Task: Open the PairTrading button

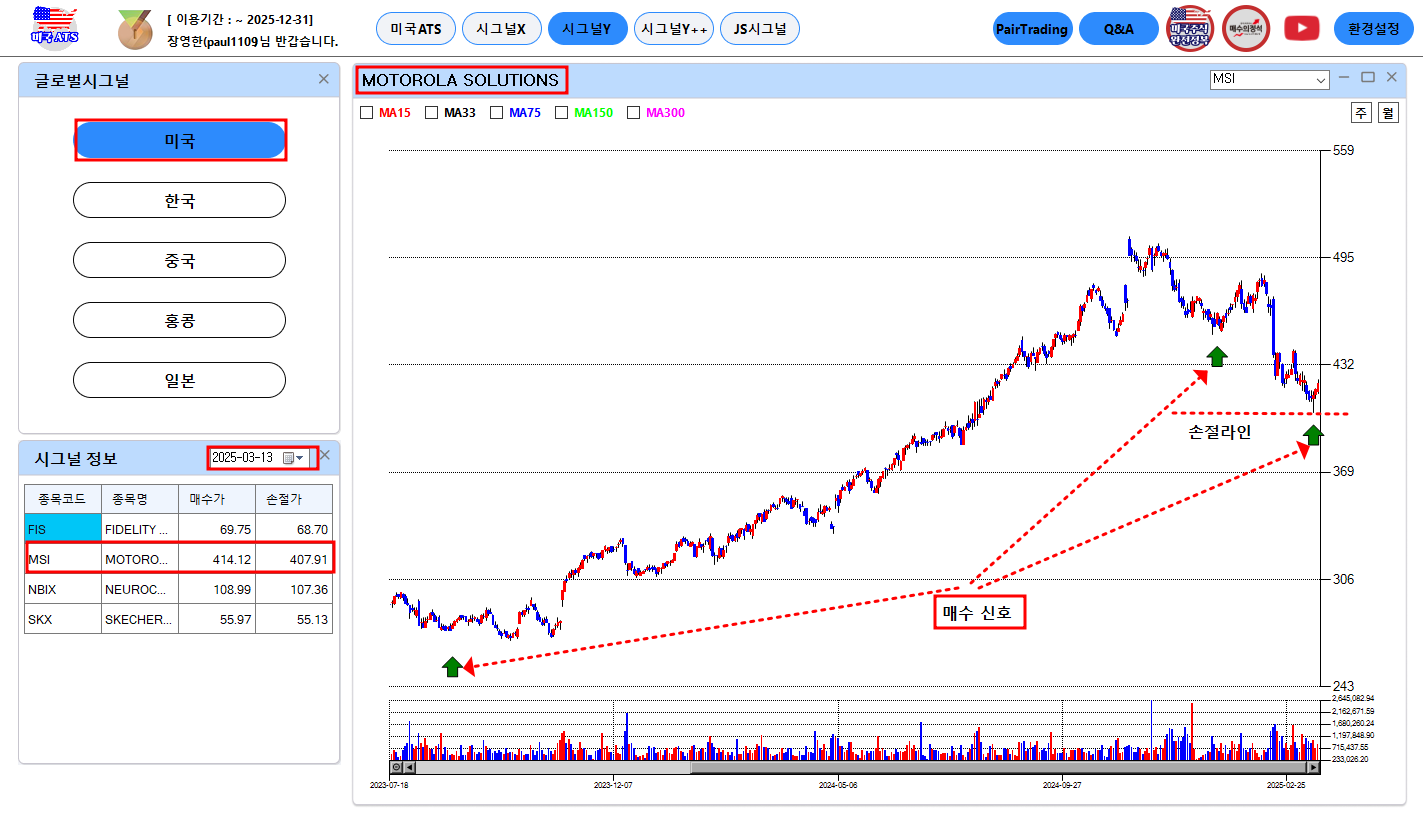Action: coord(1033,29)
